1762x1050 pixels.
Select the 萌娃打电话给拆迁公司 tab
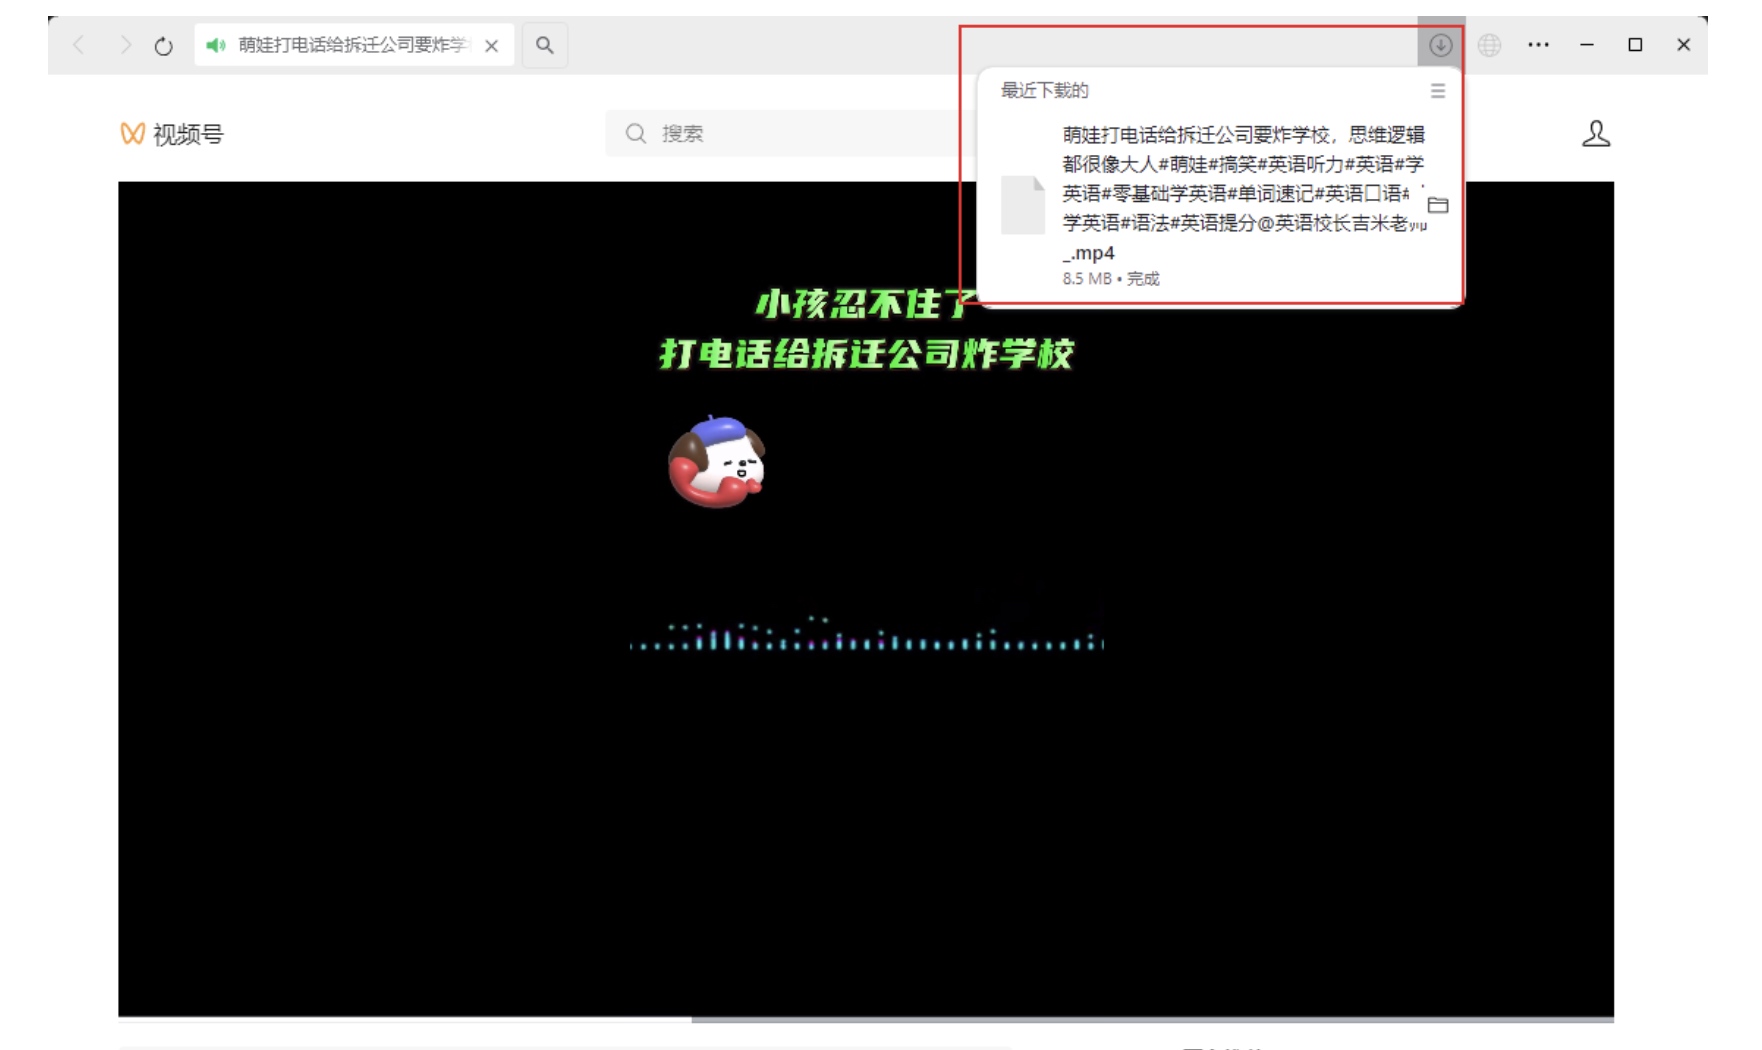[x=354, y=45]
